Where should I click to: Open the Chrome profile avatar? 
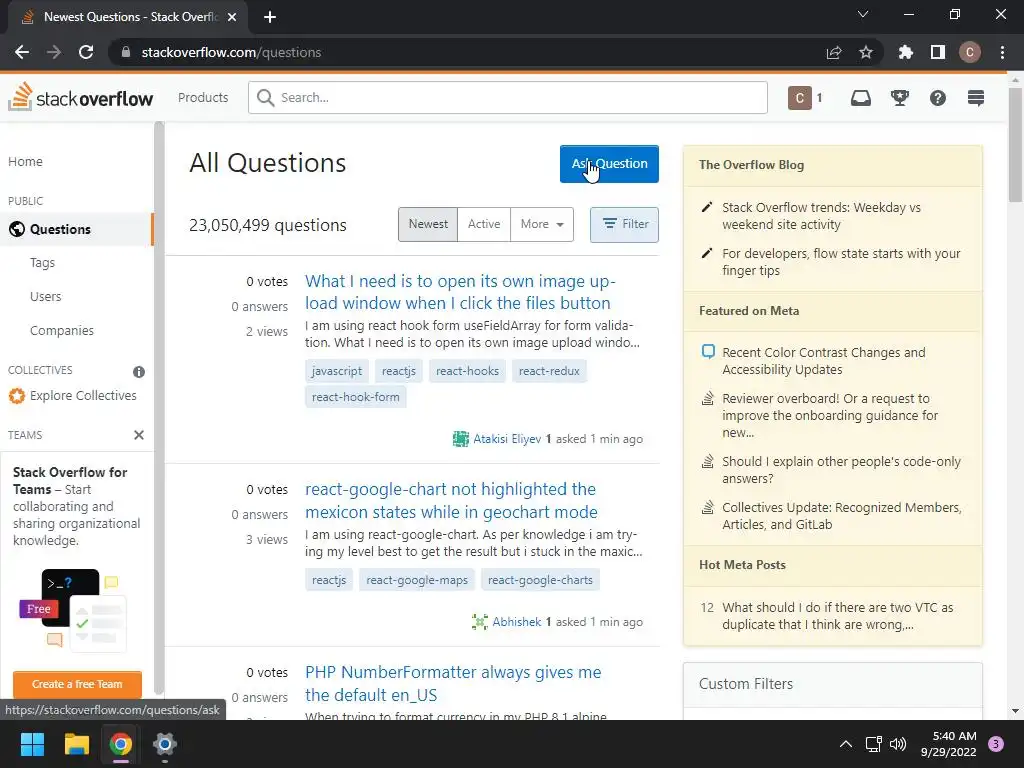click(969, 52)
